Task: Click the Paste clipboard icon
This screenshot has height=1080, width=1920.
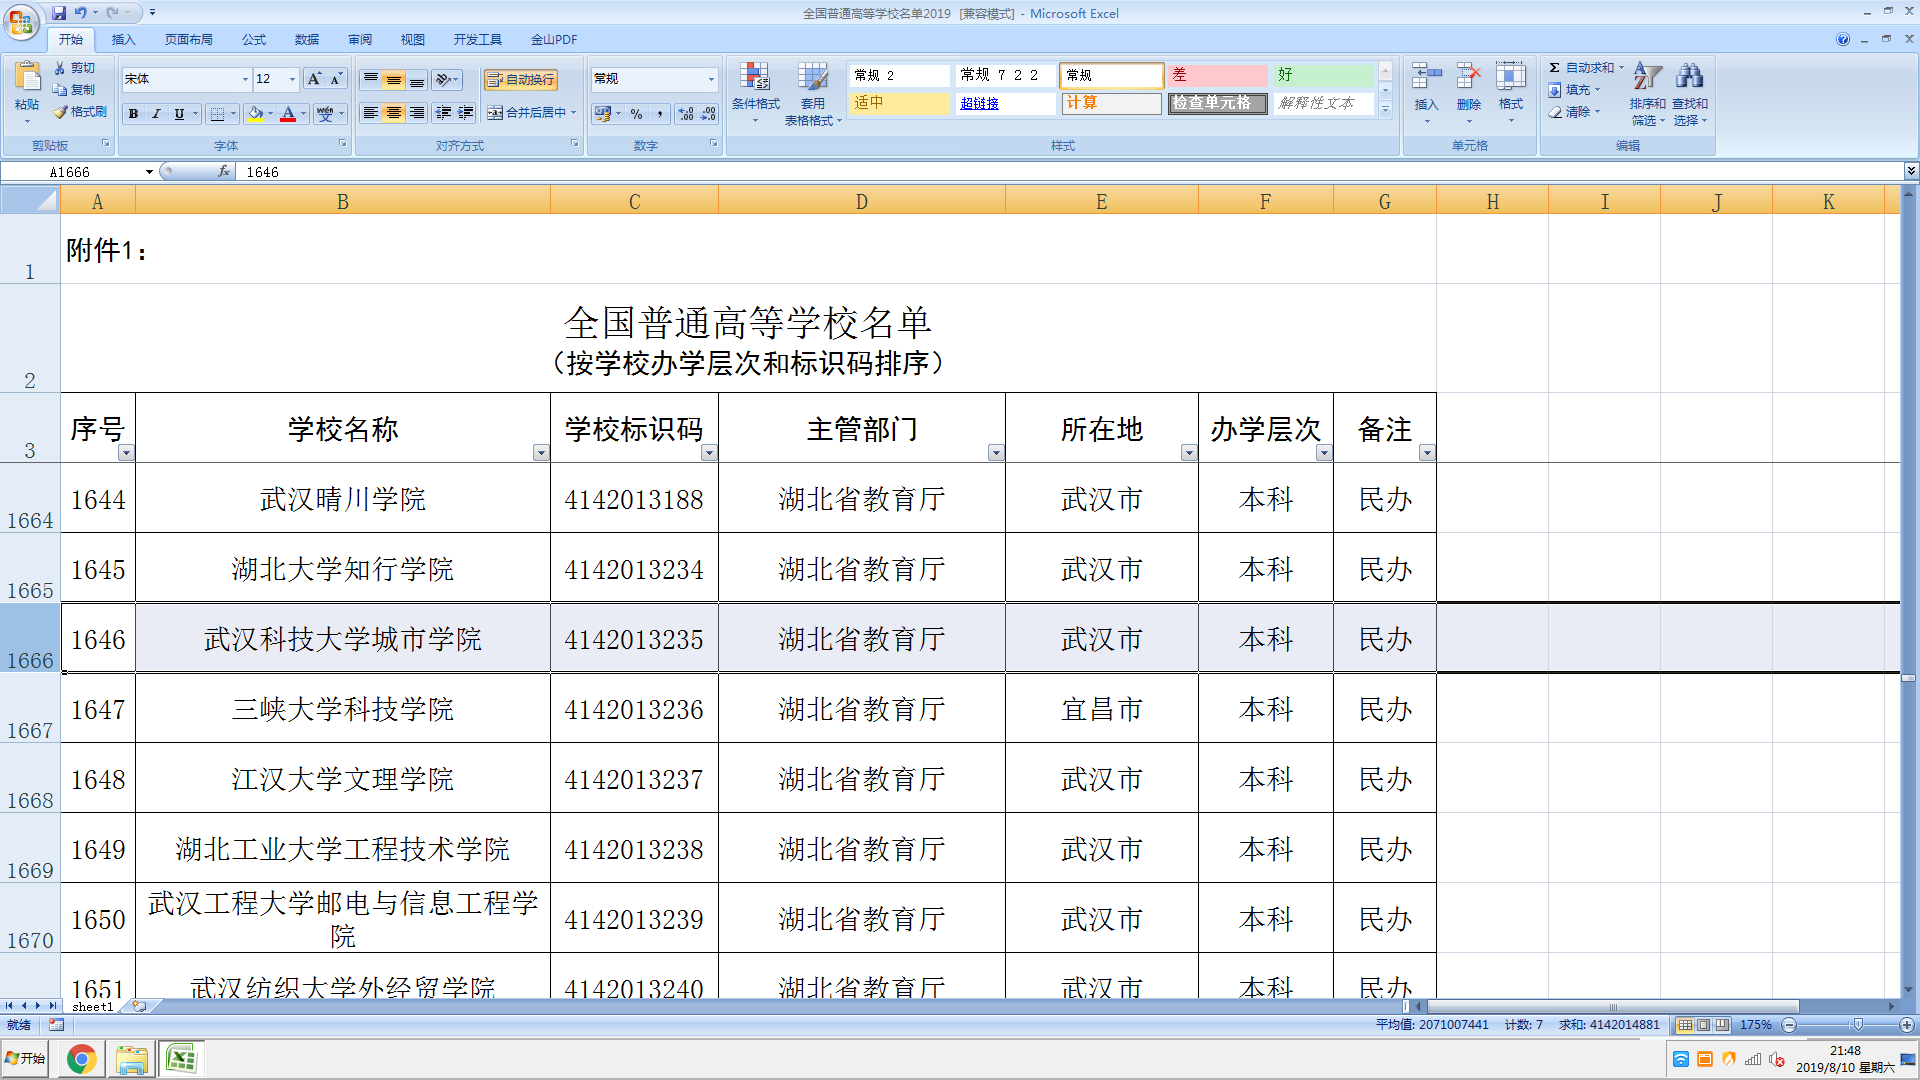Action: point(27,78)
